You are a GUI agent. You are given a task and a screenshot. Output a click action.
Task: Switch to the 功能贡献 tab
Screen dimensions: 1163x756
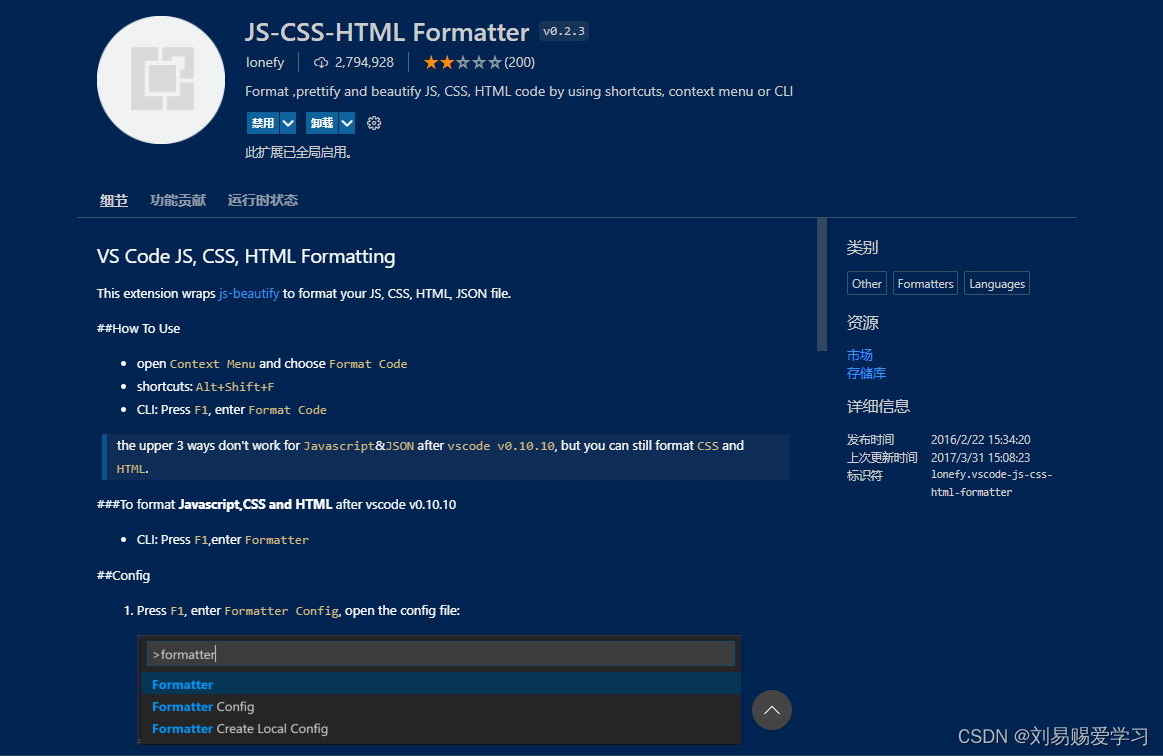click(x=178, y=200)
